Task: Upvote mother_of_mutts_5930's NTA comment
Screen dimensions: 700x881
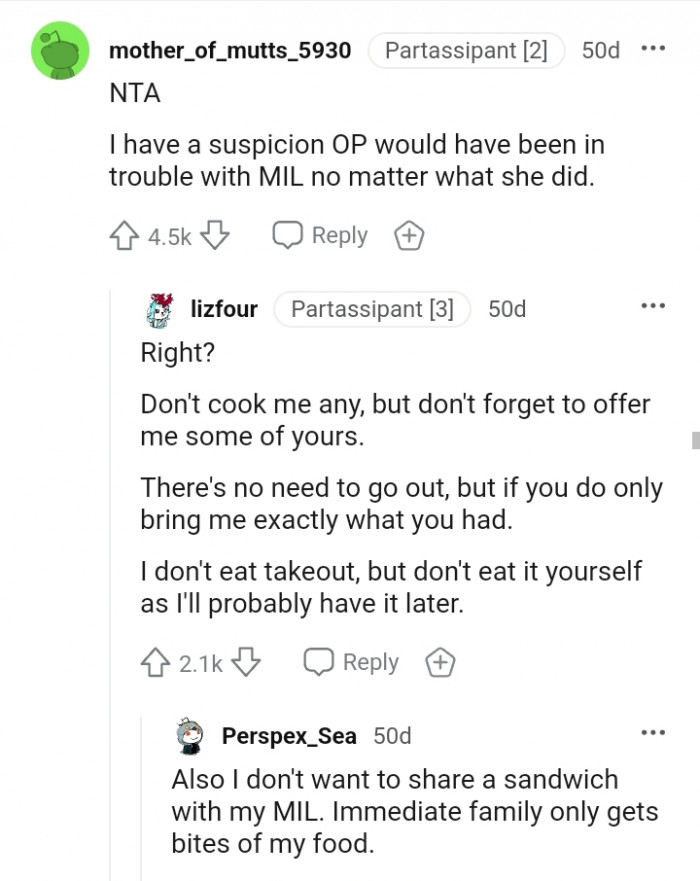Action: coord(126,236)
